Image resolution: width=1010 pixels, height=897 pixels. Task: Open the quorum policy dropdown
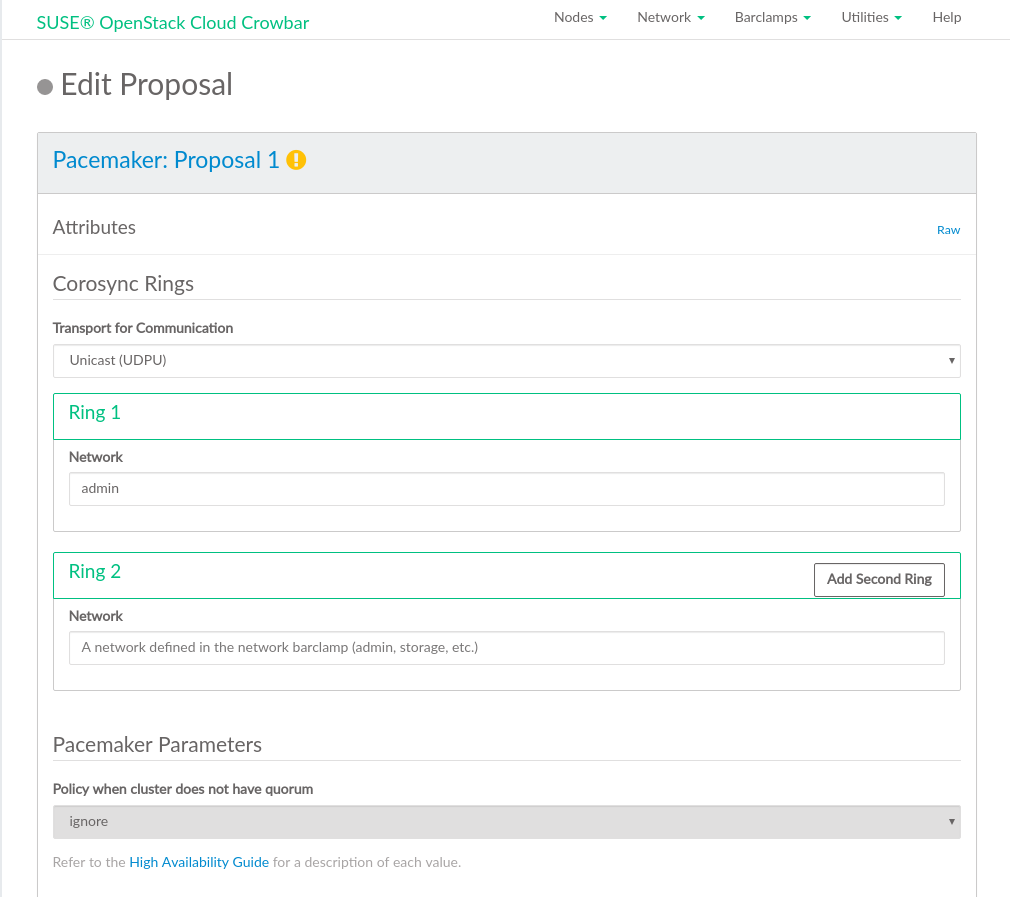tap(506, 822)
